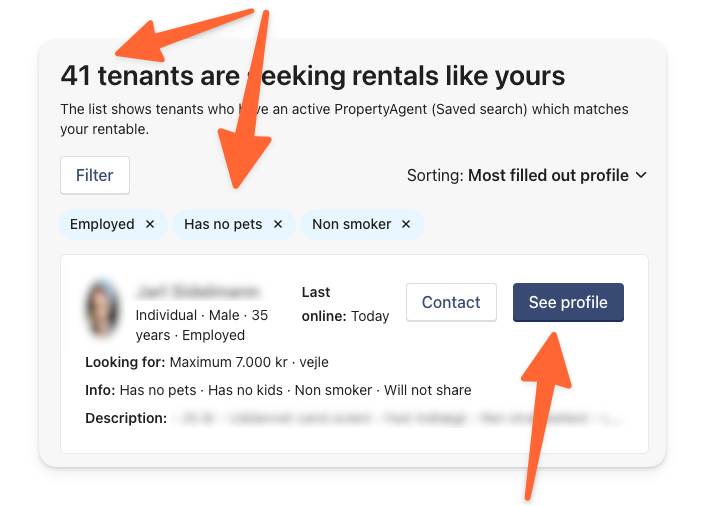The height and width of the screenshot is (506, 705).
Task: Click the Info line about pets and kids
Action: [278, 390]
